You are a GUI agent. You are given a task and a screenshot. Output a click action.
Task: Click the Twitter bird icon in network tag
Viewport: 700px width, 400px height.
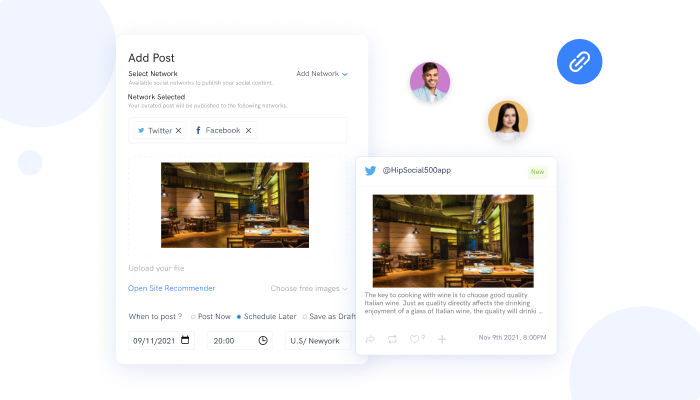(x=141, y=130)
